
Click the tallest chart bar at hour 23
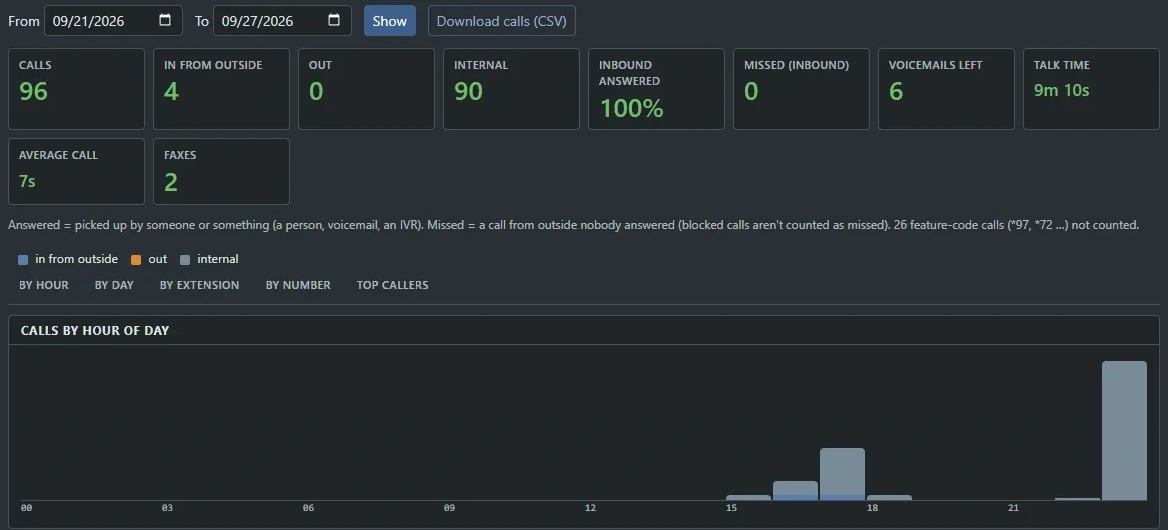(x=1124, y=431)
